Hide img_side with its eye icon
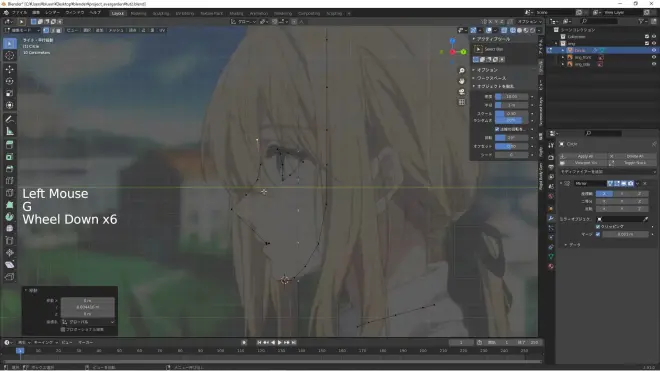This screenshot has height=371, width=660. point(654,64)
